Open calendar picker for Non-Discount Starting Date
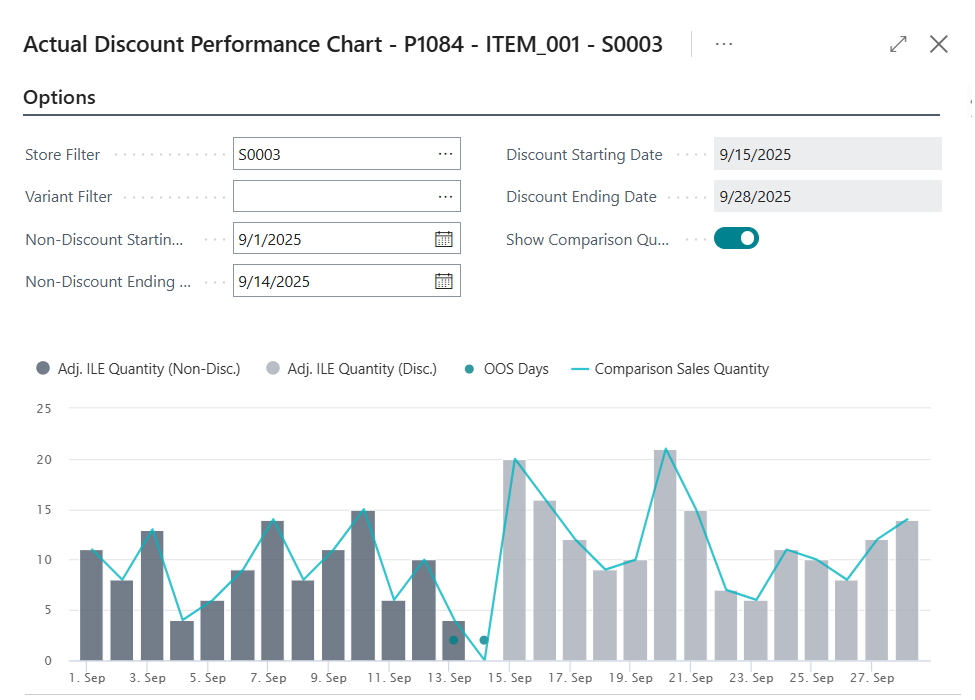 (444, 239)
